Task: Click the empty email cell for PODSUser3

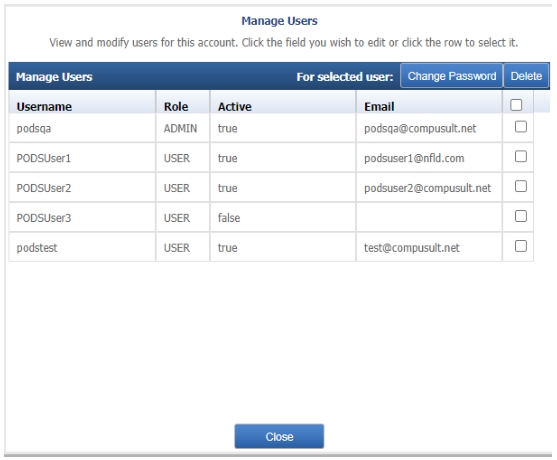Action: tap(429, 218)
